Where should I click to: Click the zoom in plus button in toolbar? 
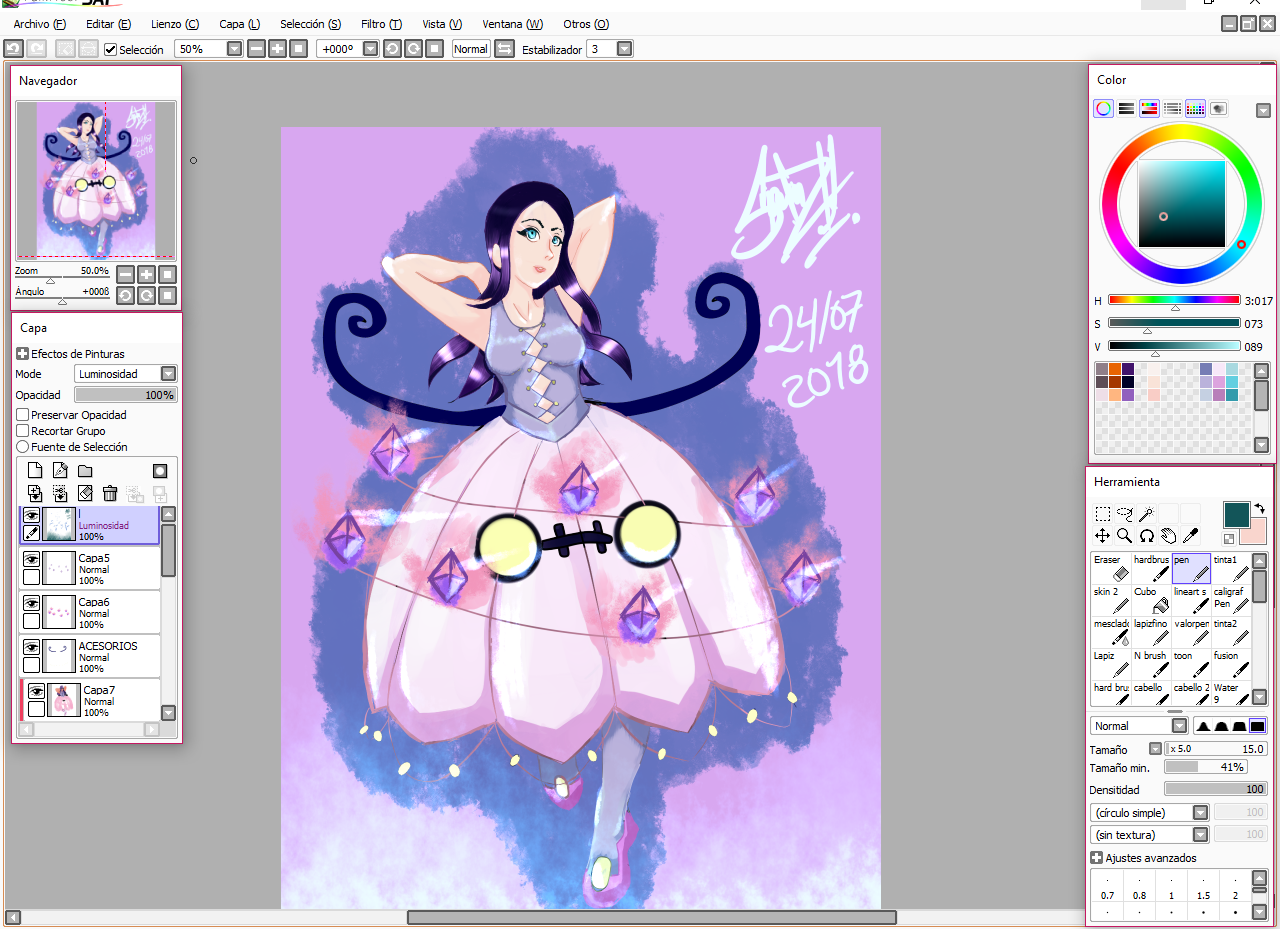278,48
